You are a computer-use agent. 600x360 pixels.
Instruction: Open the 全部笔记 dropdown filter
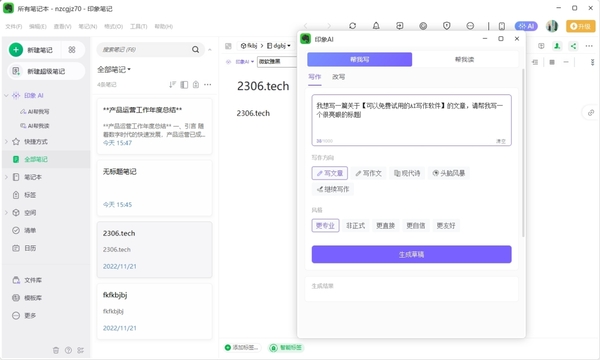tap(114, 70)
